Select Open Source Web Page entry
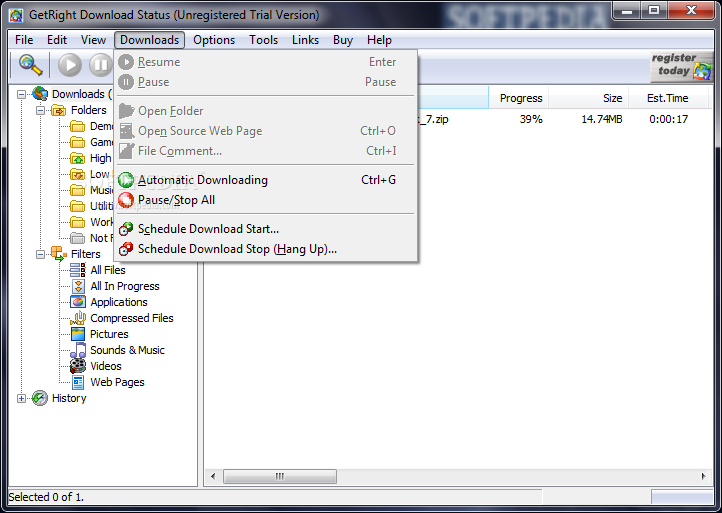722x513 pixels. tap(266, 131)
